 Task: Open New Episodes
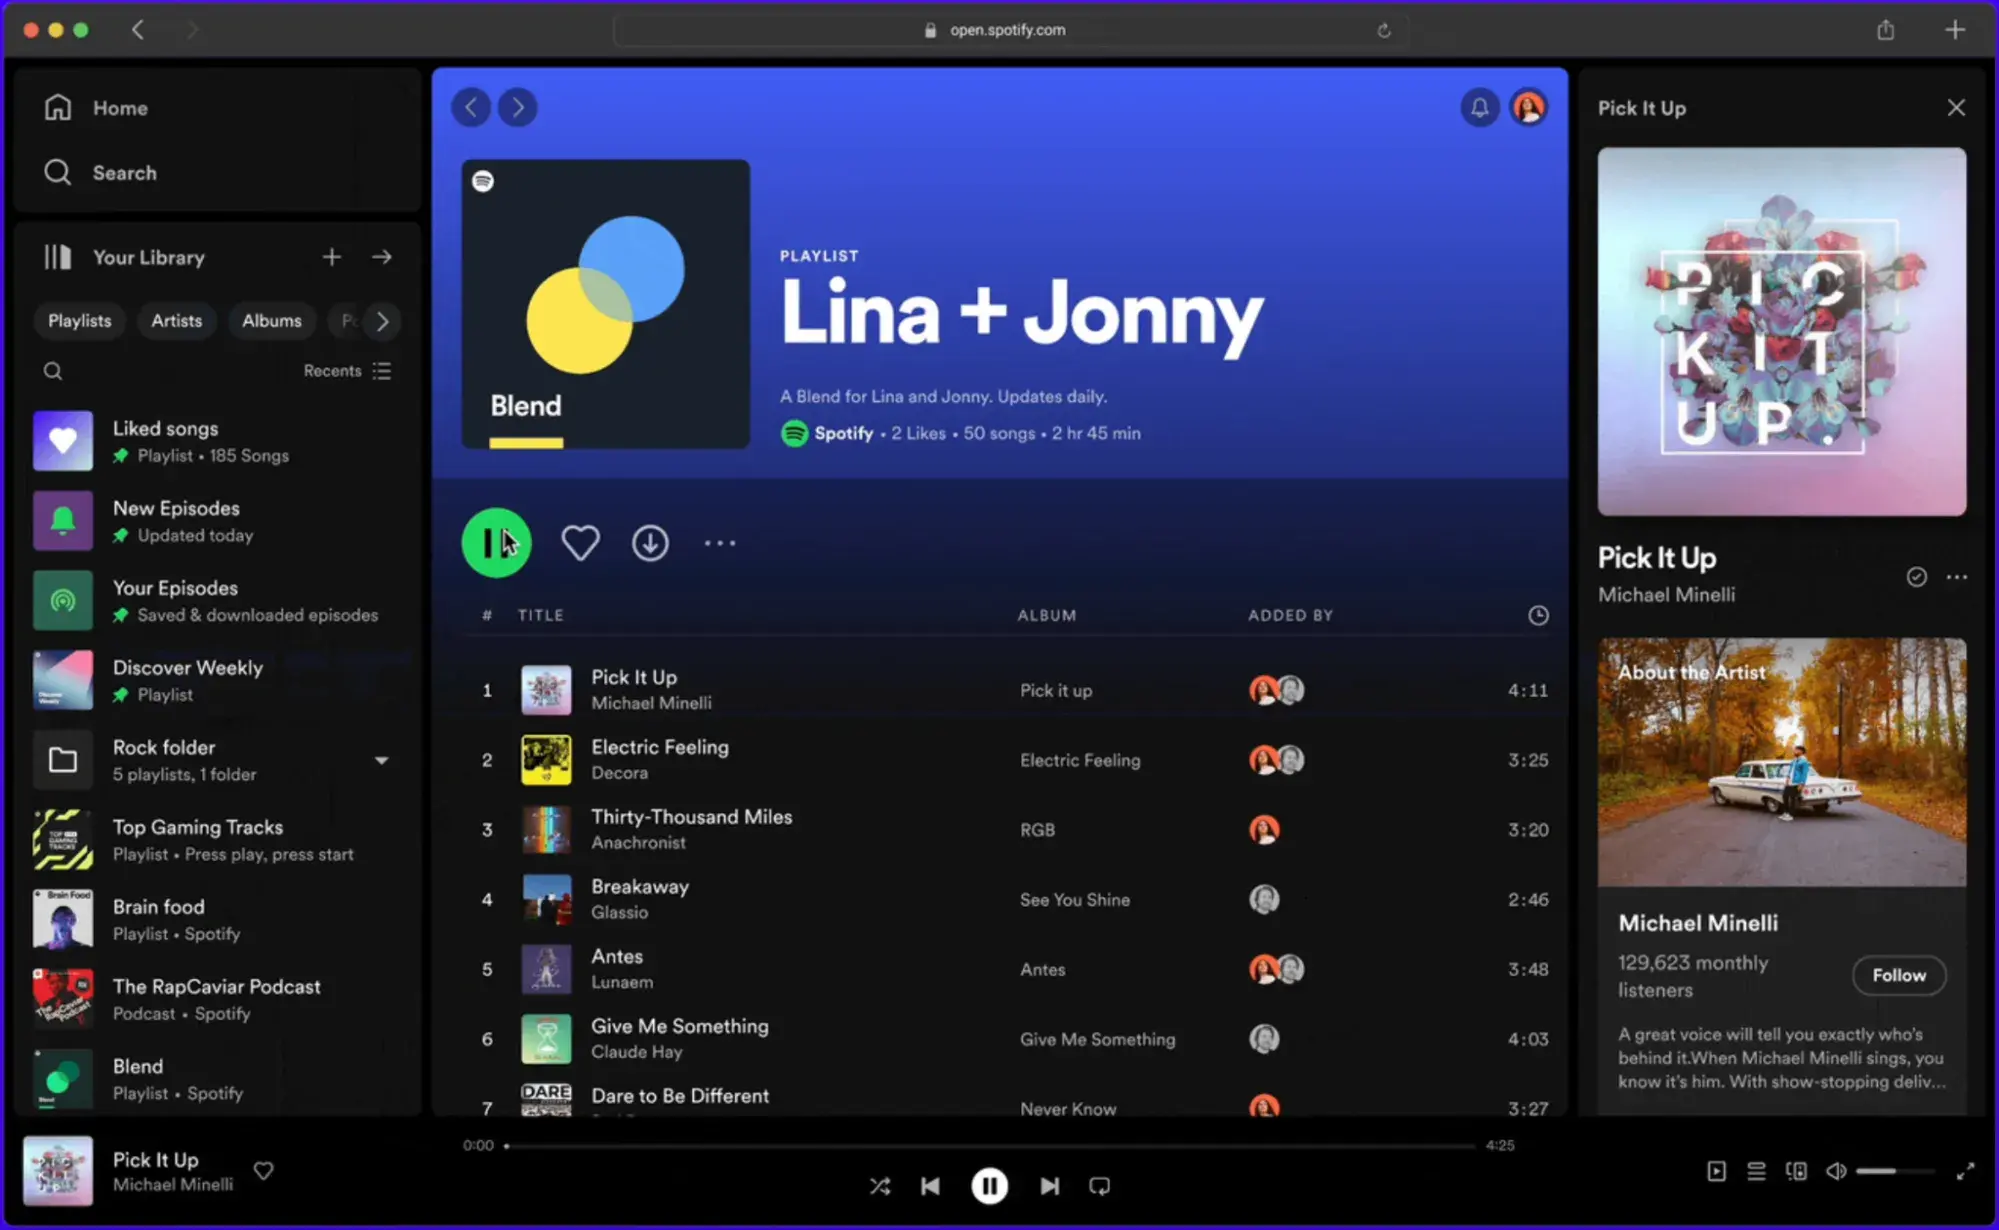[217, 521]
